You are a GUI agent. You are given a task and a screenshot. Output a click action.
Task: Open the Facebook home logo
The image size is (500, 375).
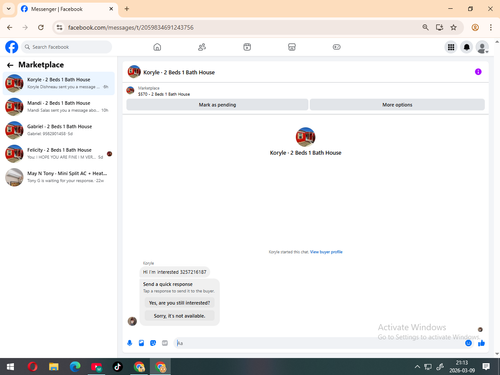click(12, 47)
